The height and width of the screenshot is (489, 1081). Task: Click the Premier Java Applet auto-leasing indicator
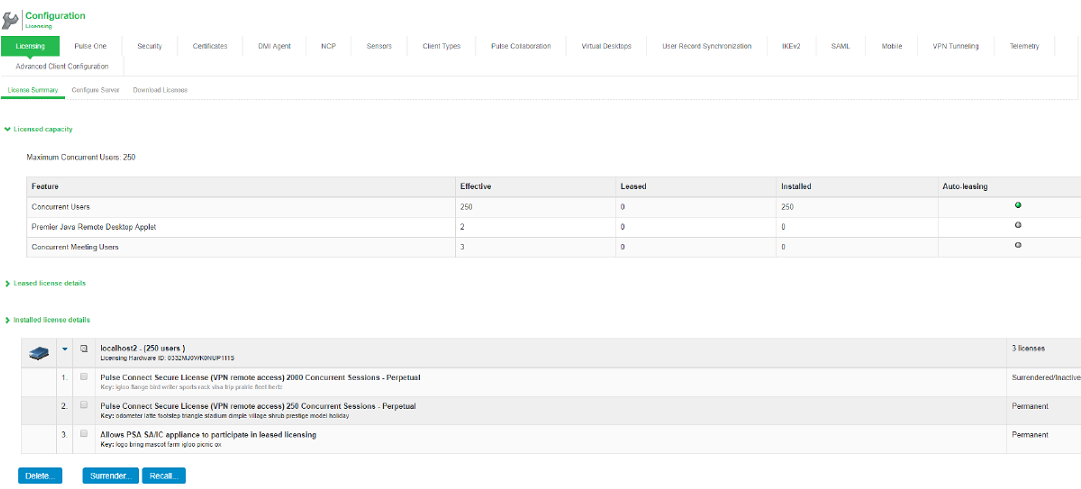pyautogui.click(x=1018, y=225)
